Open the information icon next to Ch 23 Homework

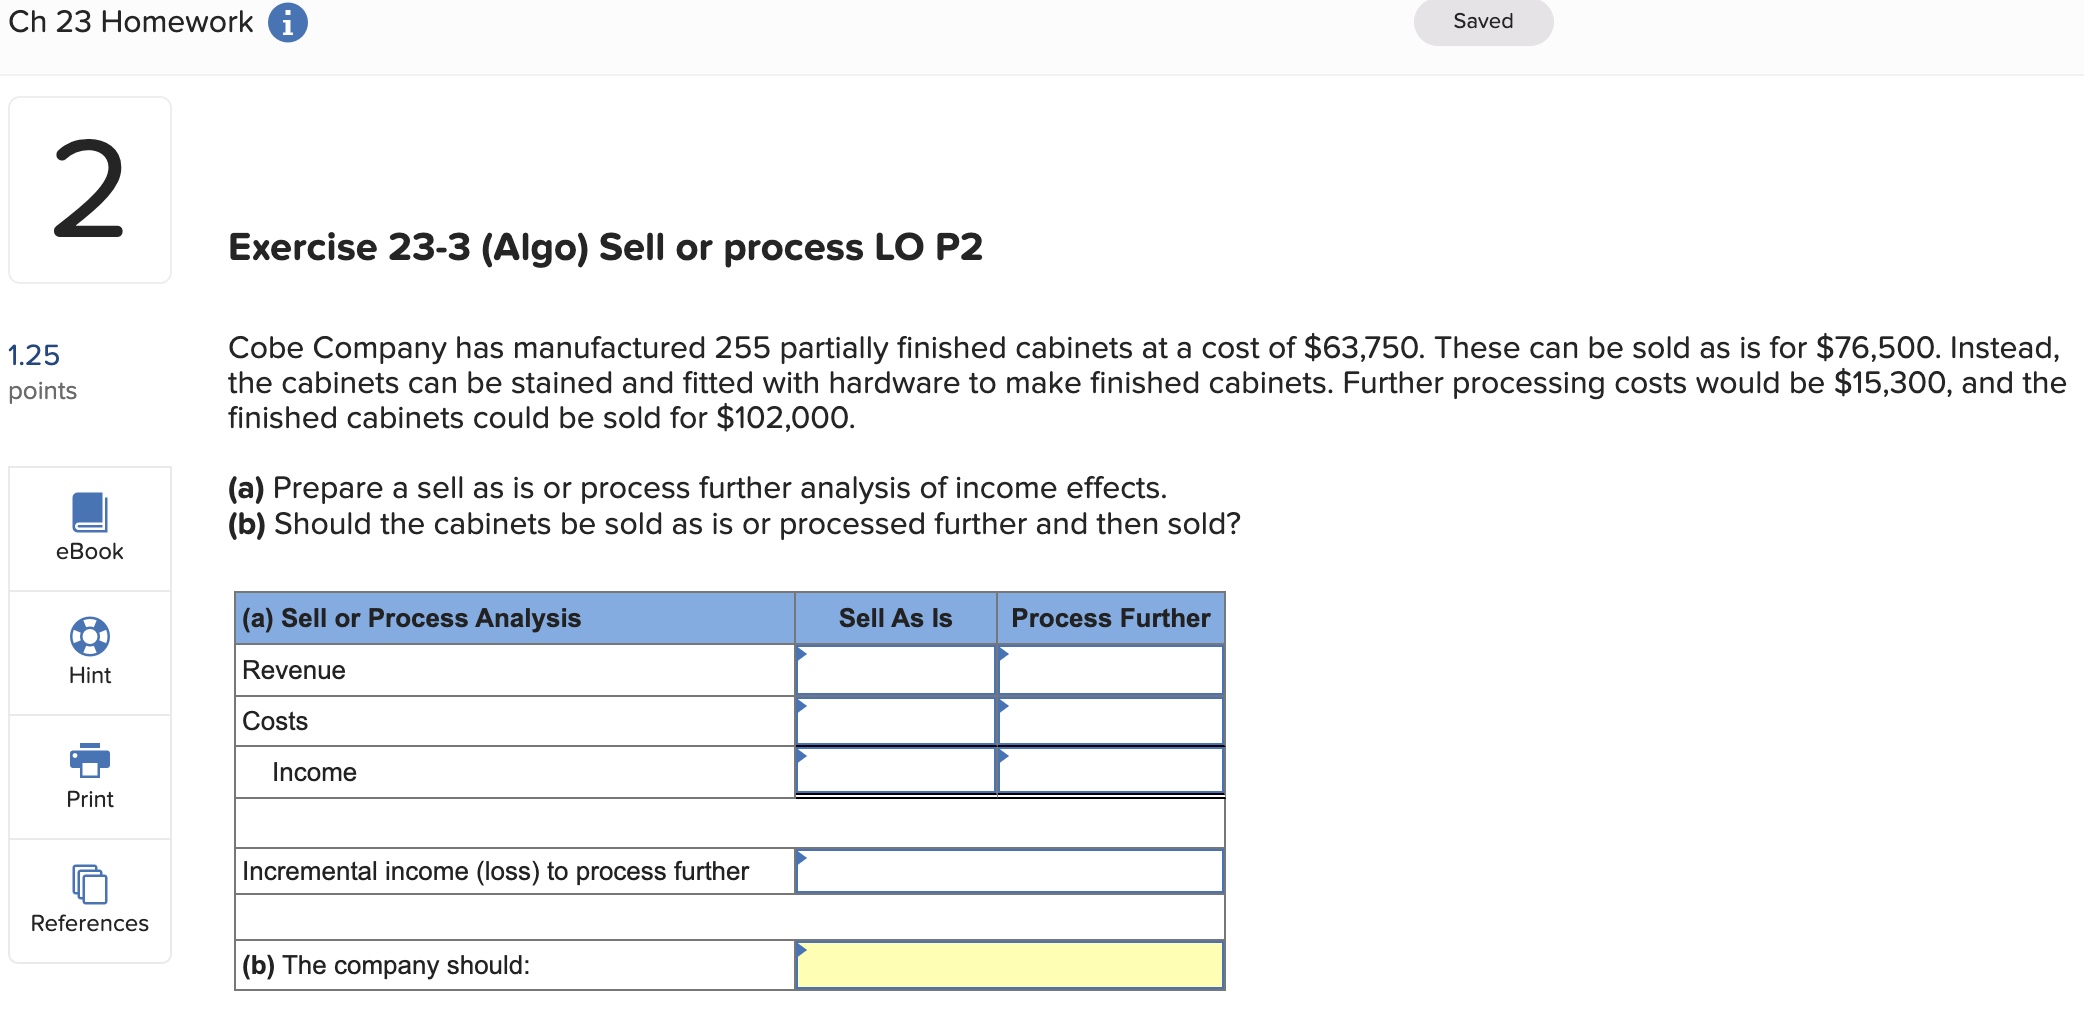point(287,22)
